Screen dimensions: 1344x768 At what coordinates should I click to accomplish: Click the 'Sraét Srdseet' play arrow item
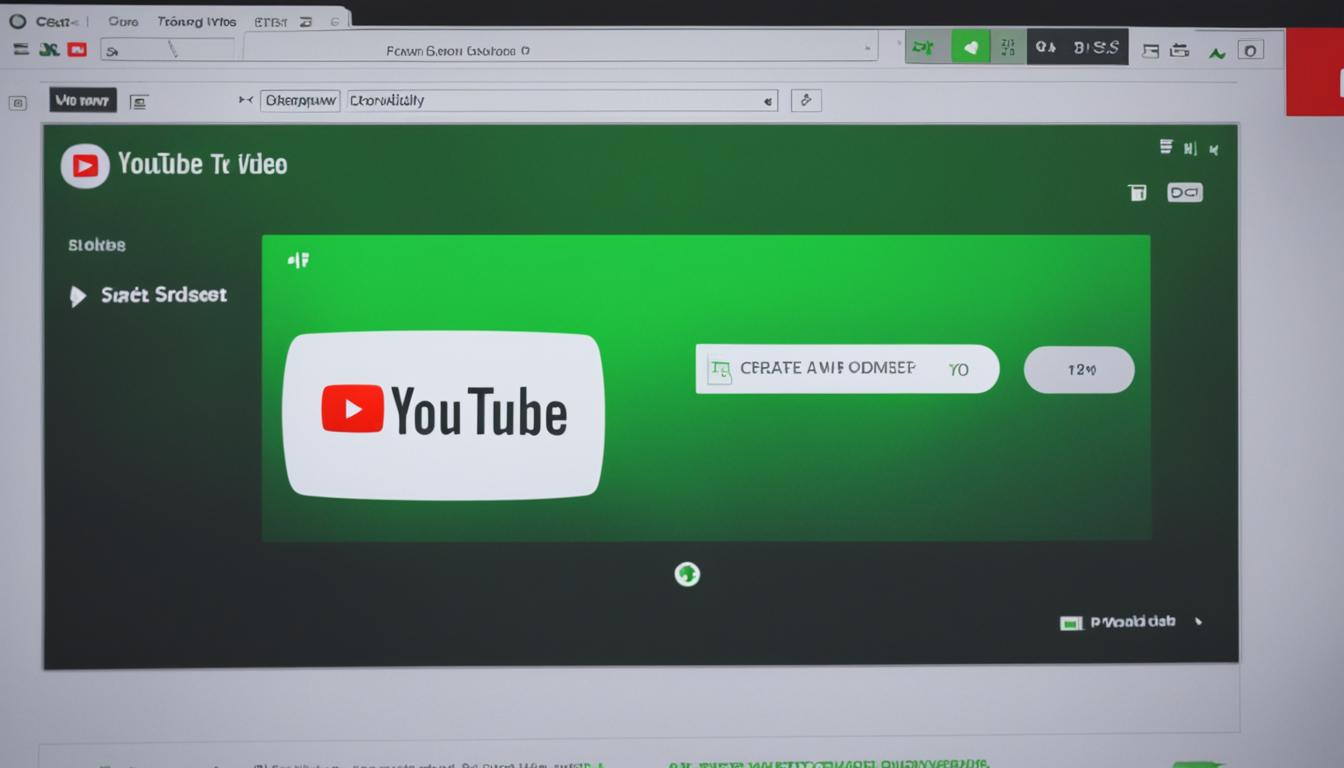click(148, 295)
